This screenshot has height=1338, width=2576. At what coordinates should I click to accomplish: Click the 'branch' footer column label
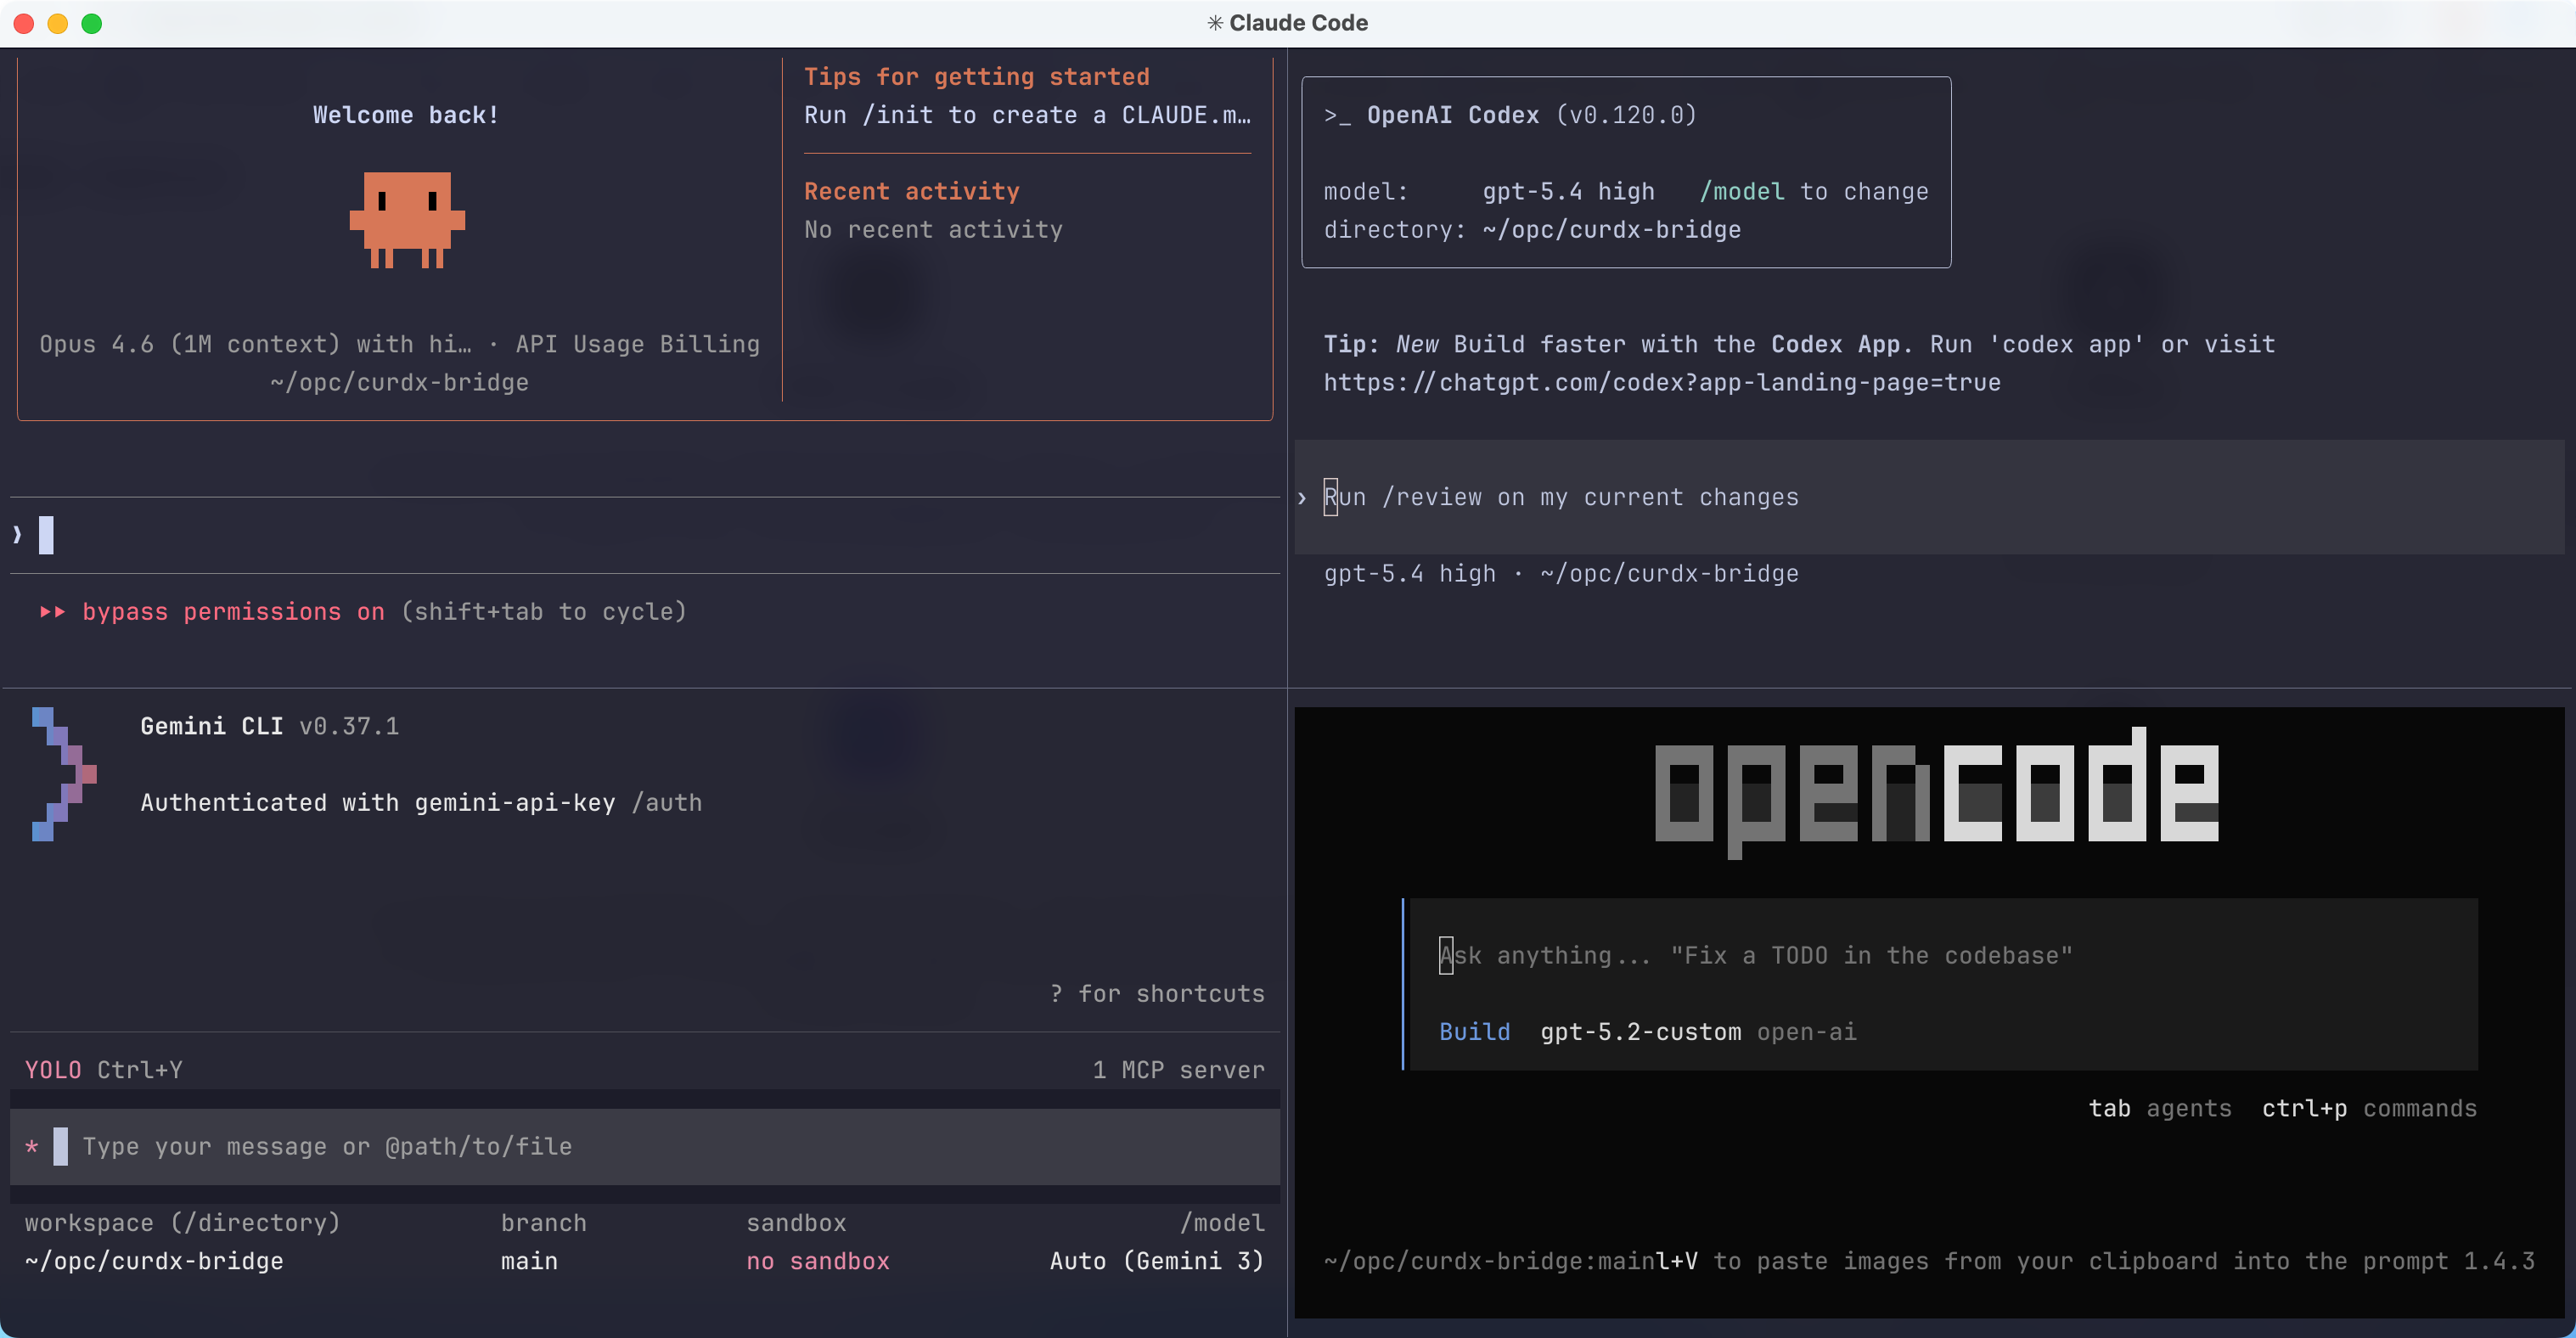coord(543,1223)
